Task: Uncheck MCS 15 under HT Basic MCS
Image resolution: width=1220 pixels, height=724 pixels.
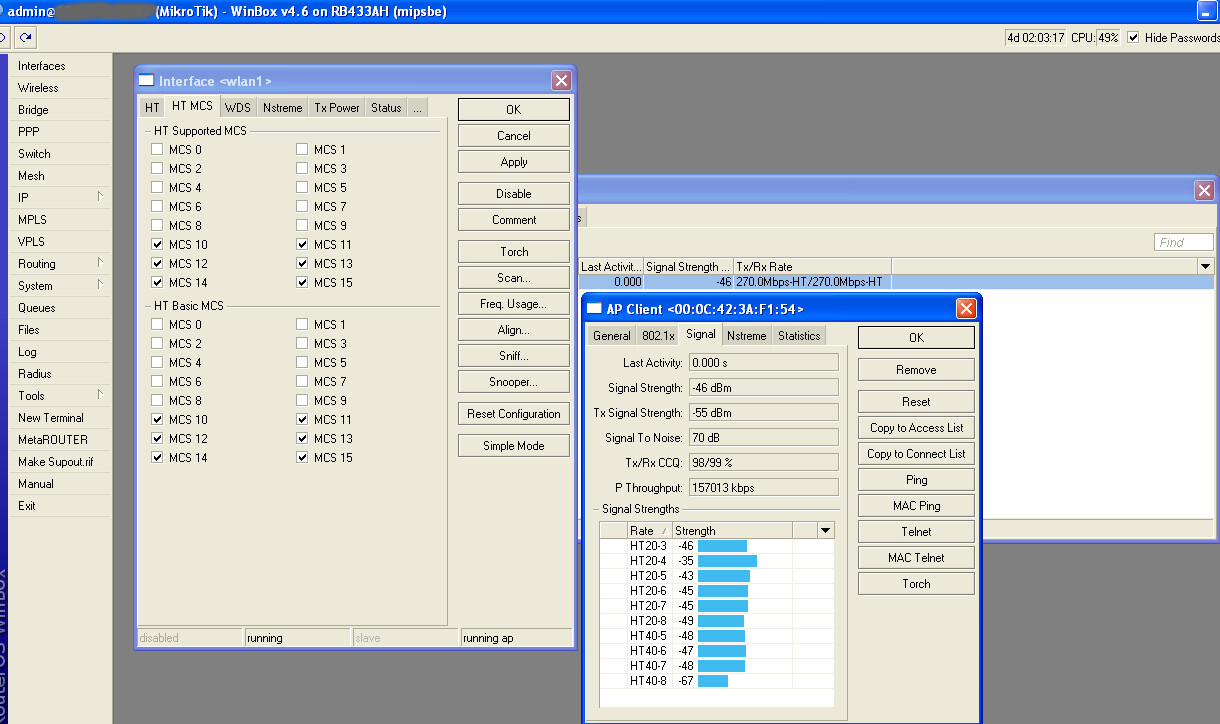Action: 302,458
